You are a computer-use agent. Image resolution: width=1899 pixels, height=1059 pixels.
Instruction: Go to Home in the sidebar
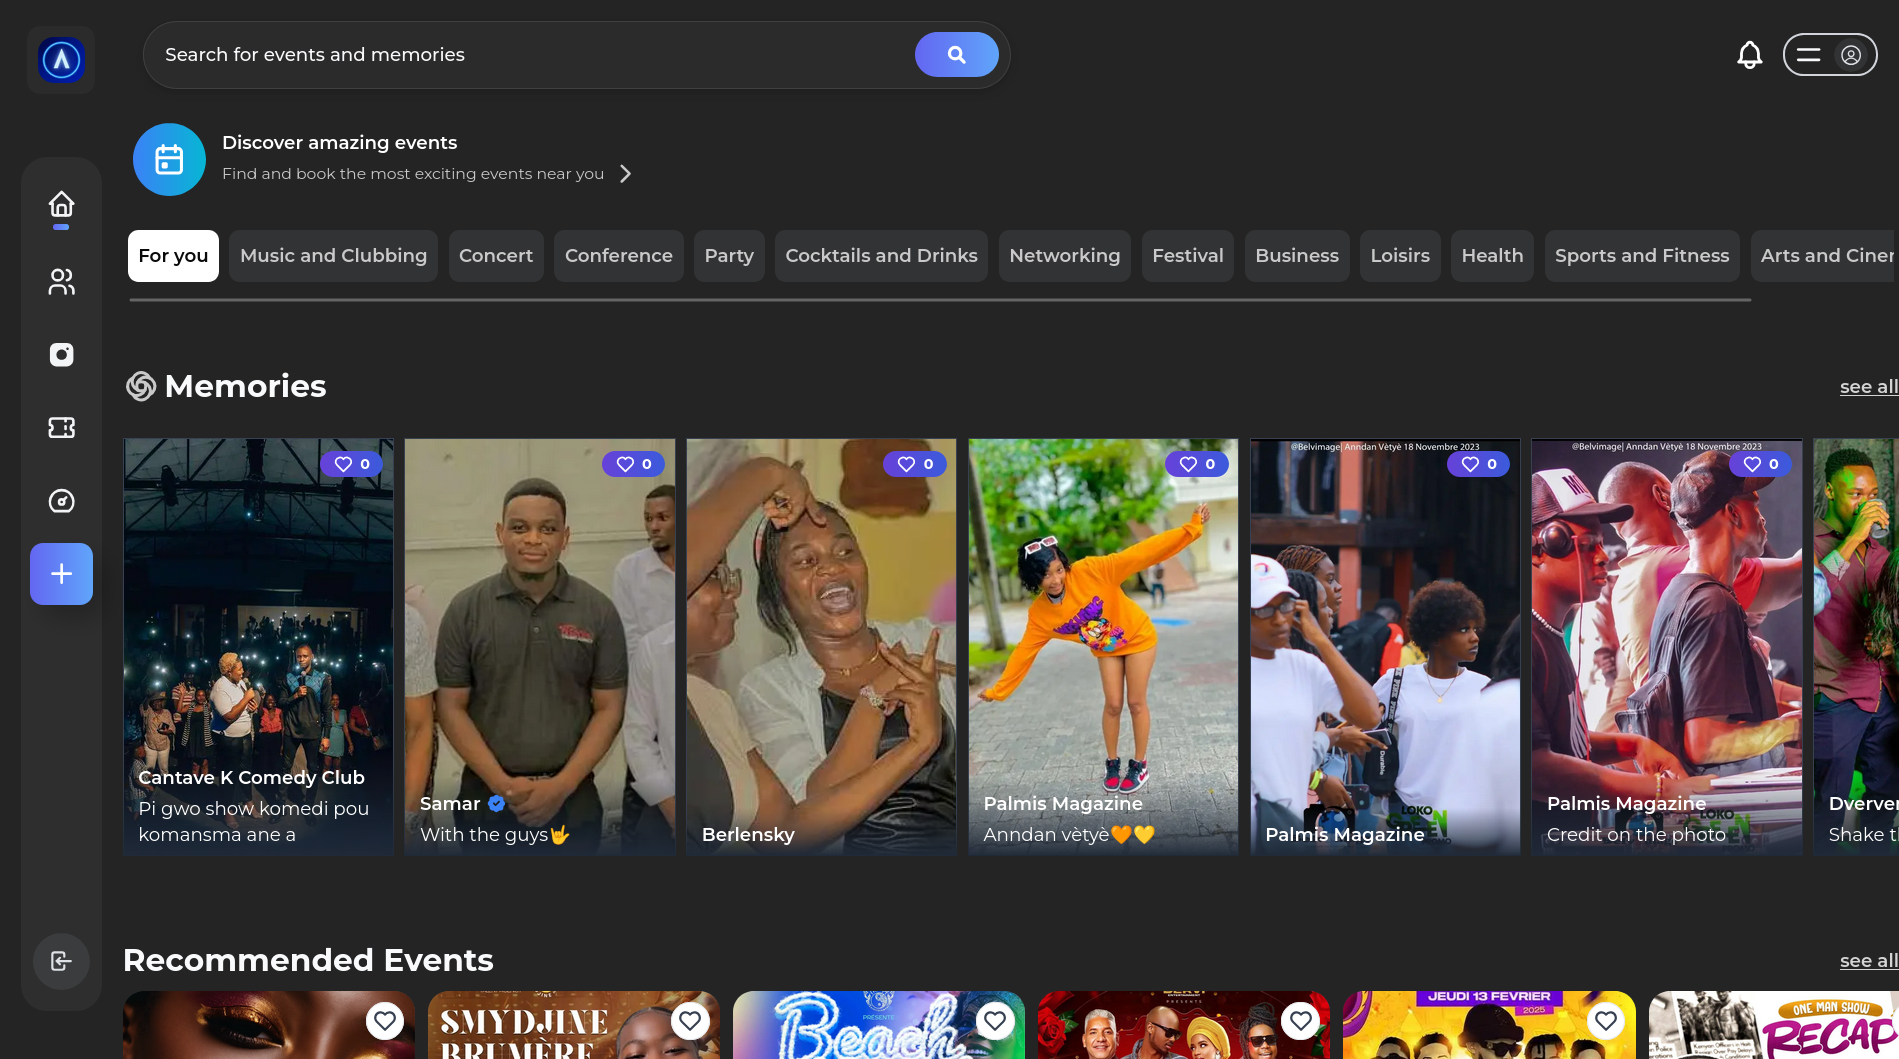[x=61, y=205]
